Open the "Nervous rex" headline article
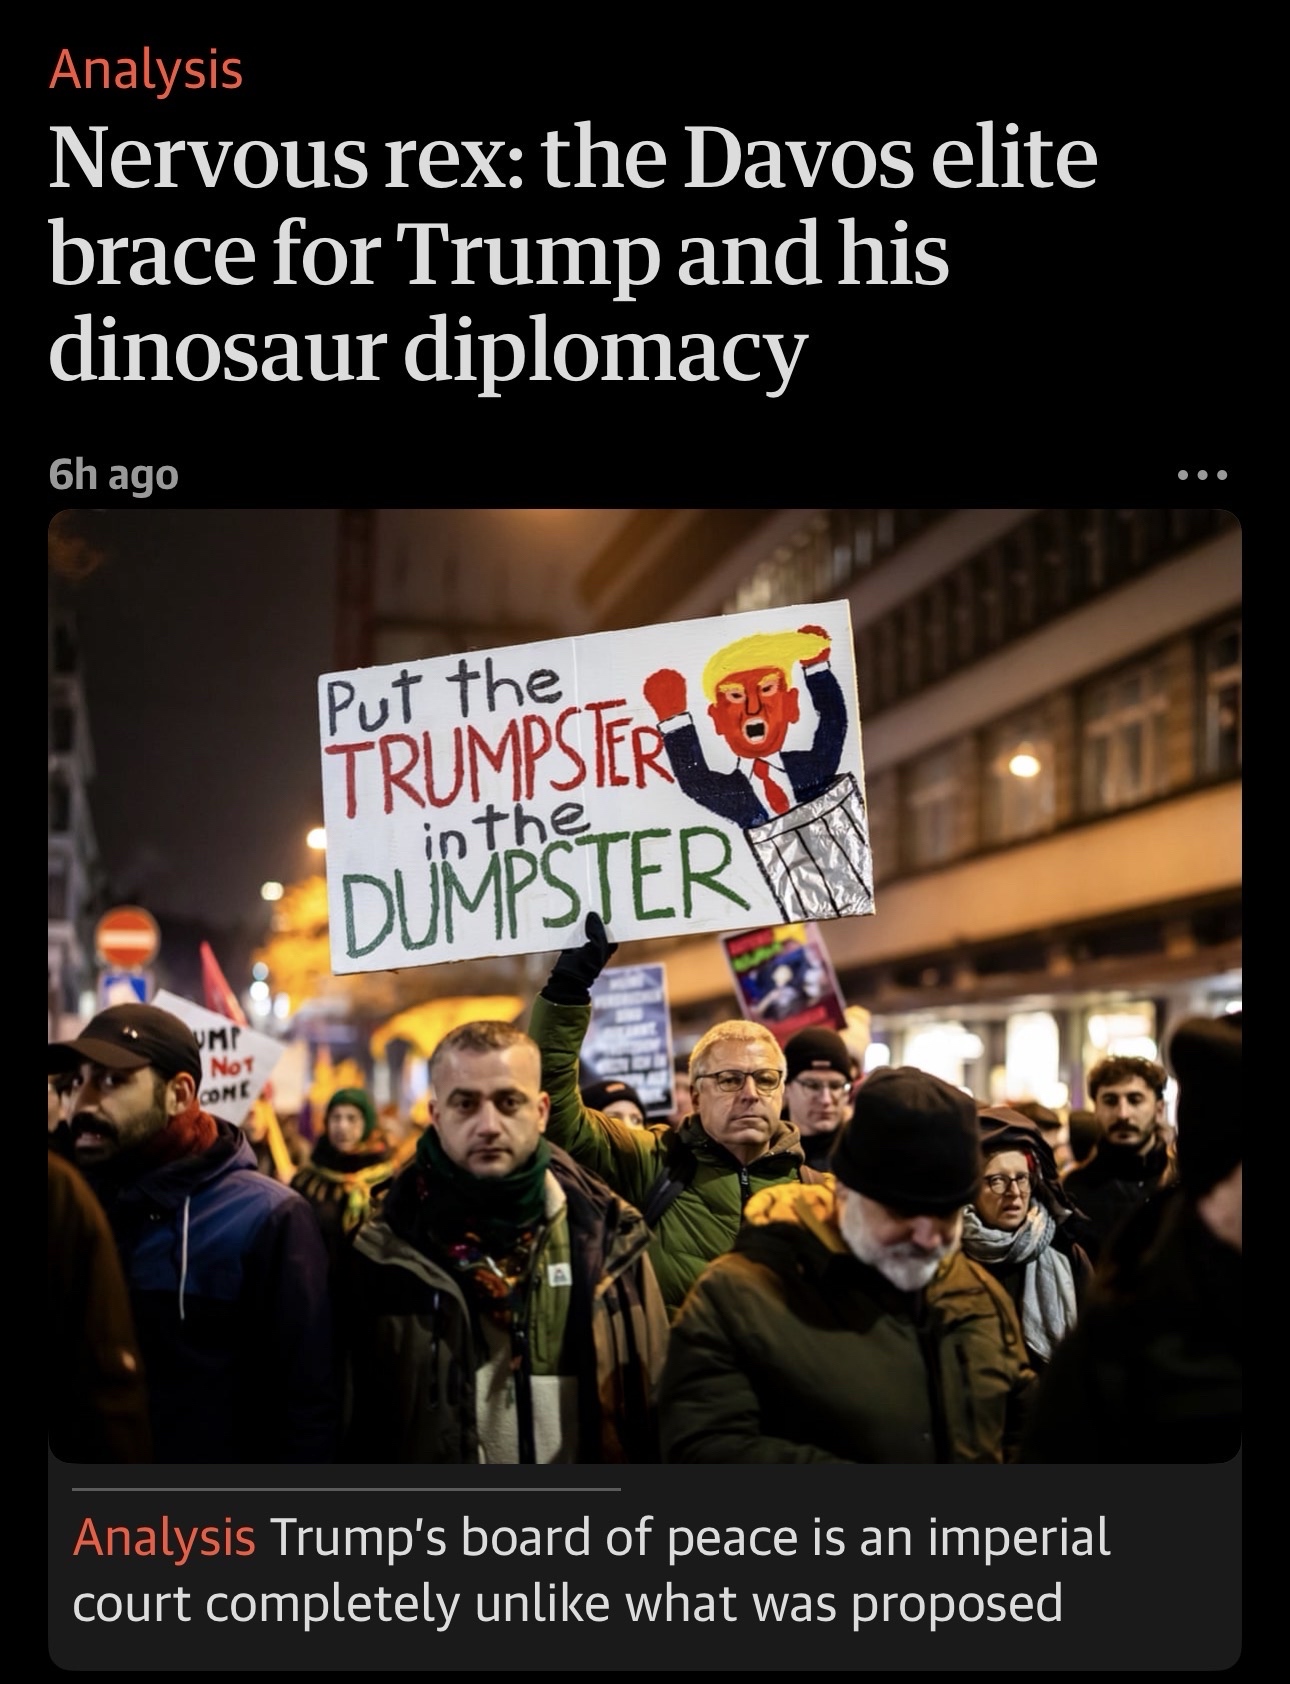Screen dimensions: 1290x1684 573,255
